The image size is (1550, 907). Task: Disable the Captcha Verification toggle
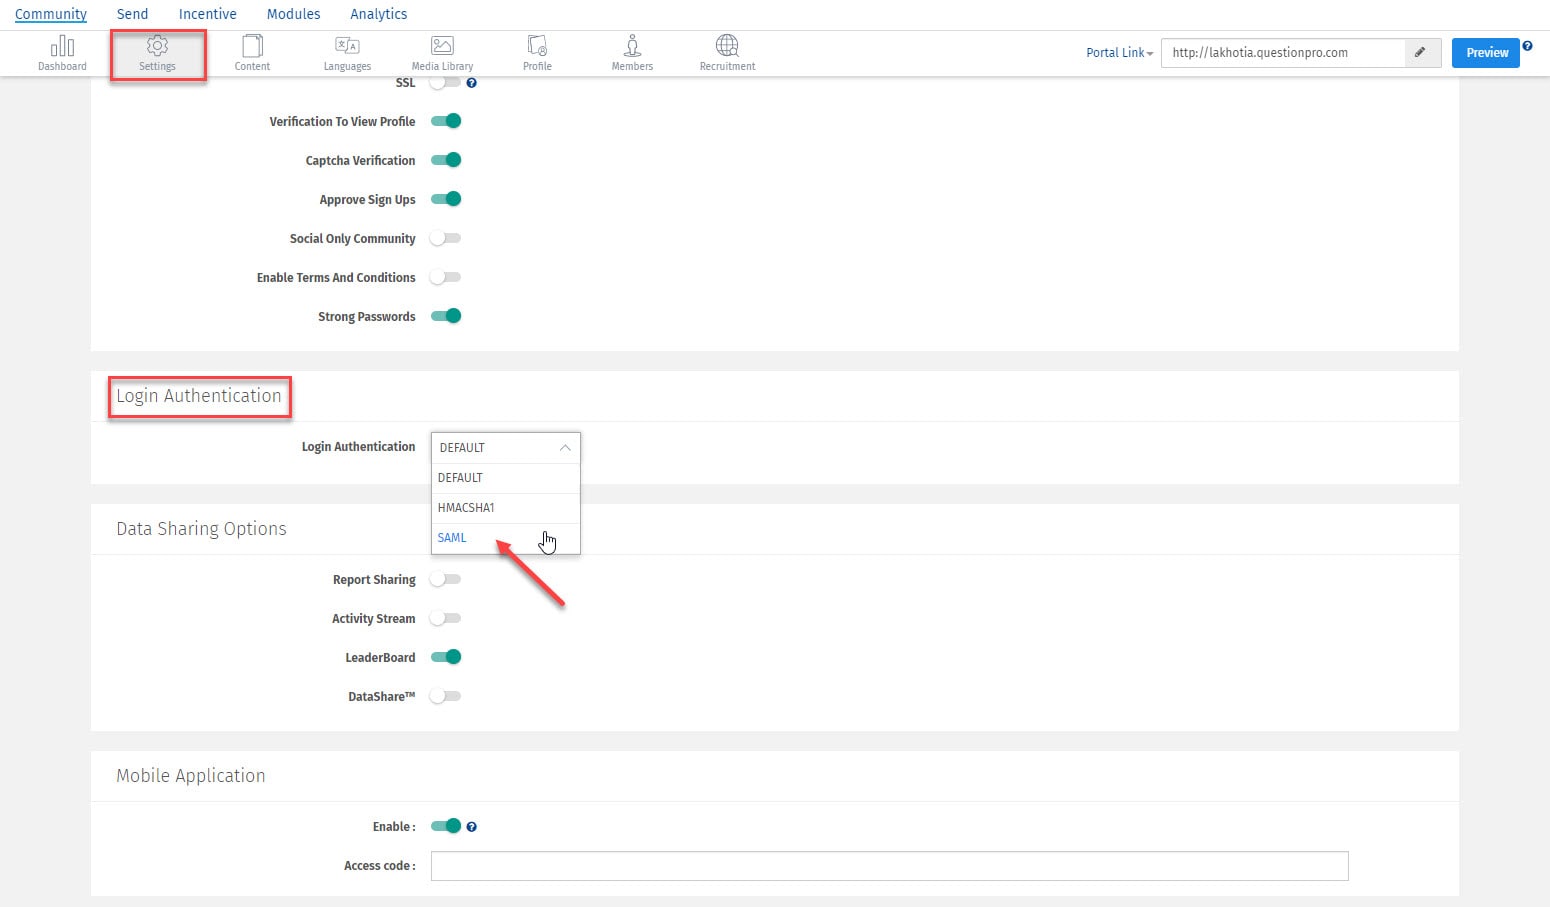(x=446, y=160)
